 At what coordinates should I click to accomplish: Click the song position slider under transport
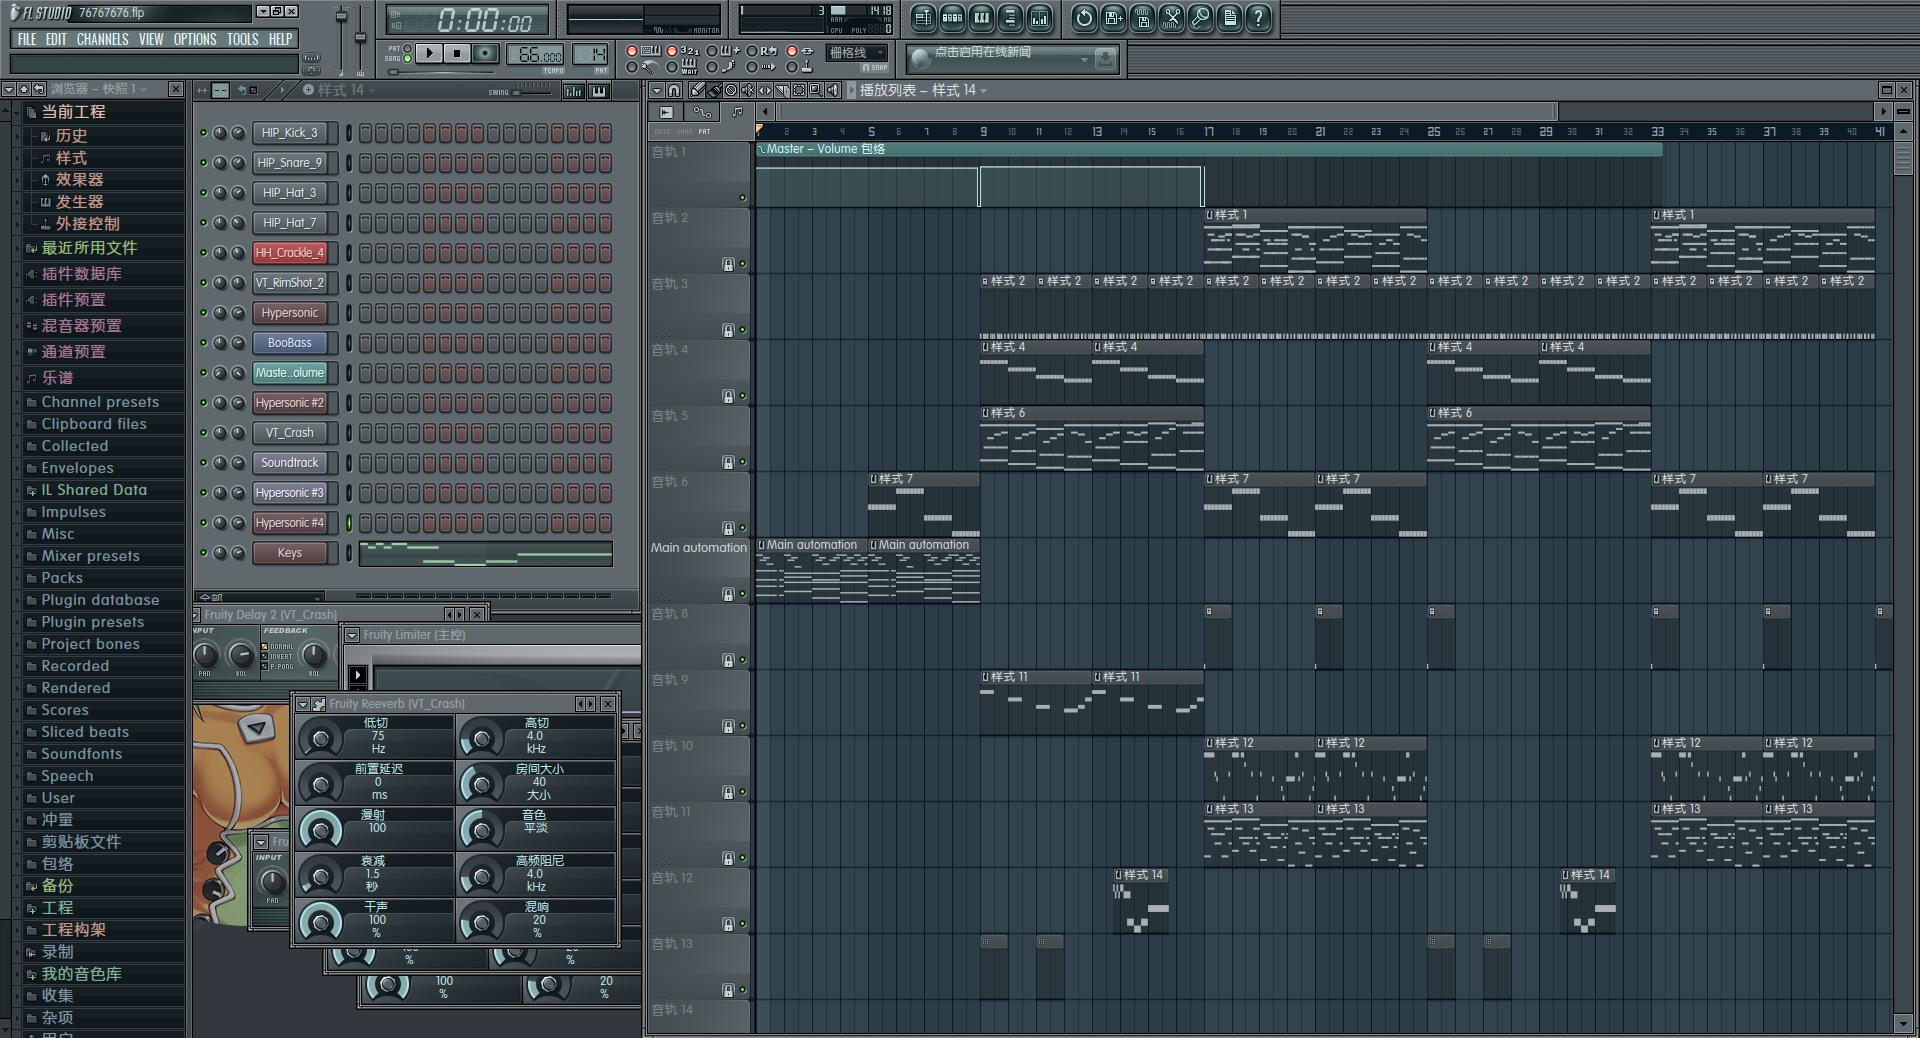tap(442, 72)
